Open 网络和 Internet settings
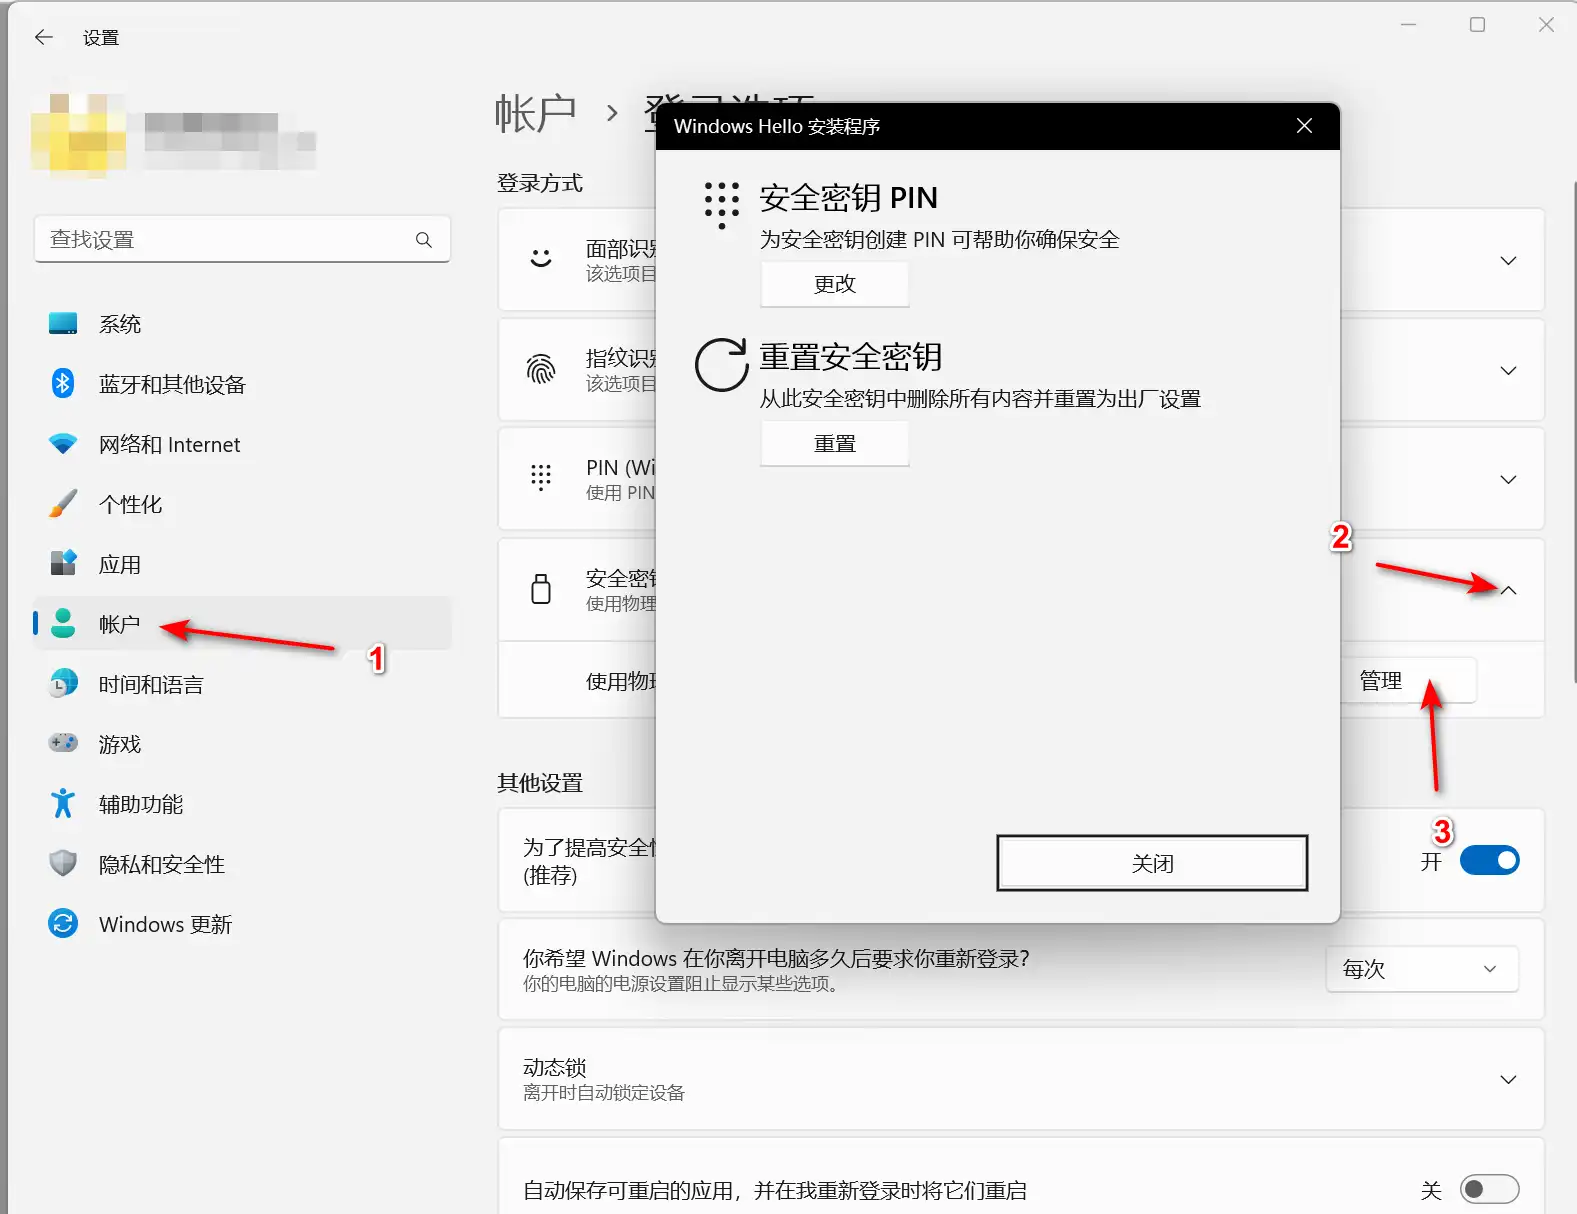 [x=243, y=444]
